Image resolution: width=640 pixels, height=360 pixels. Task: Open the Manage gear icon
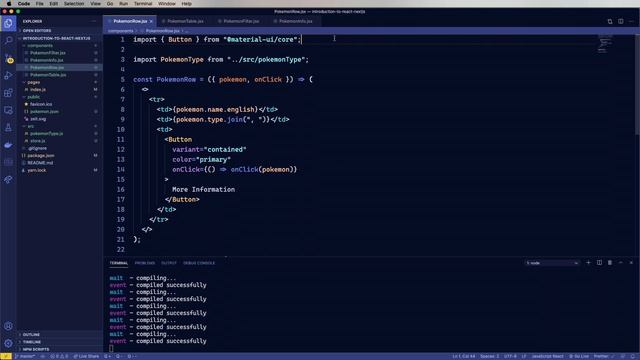(x=8, y=343)
